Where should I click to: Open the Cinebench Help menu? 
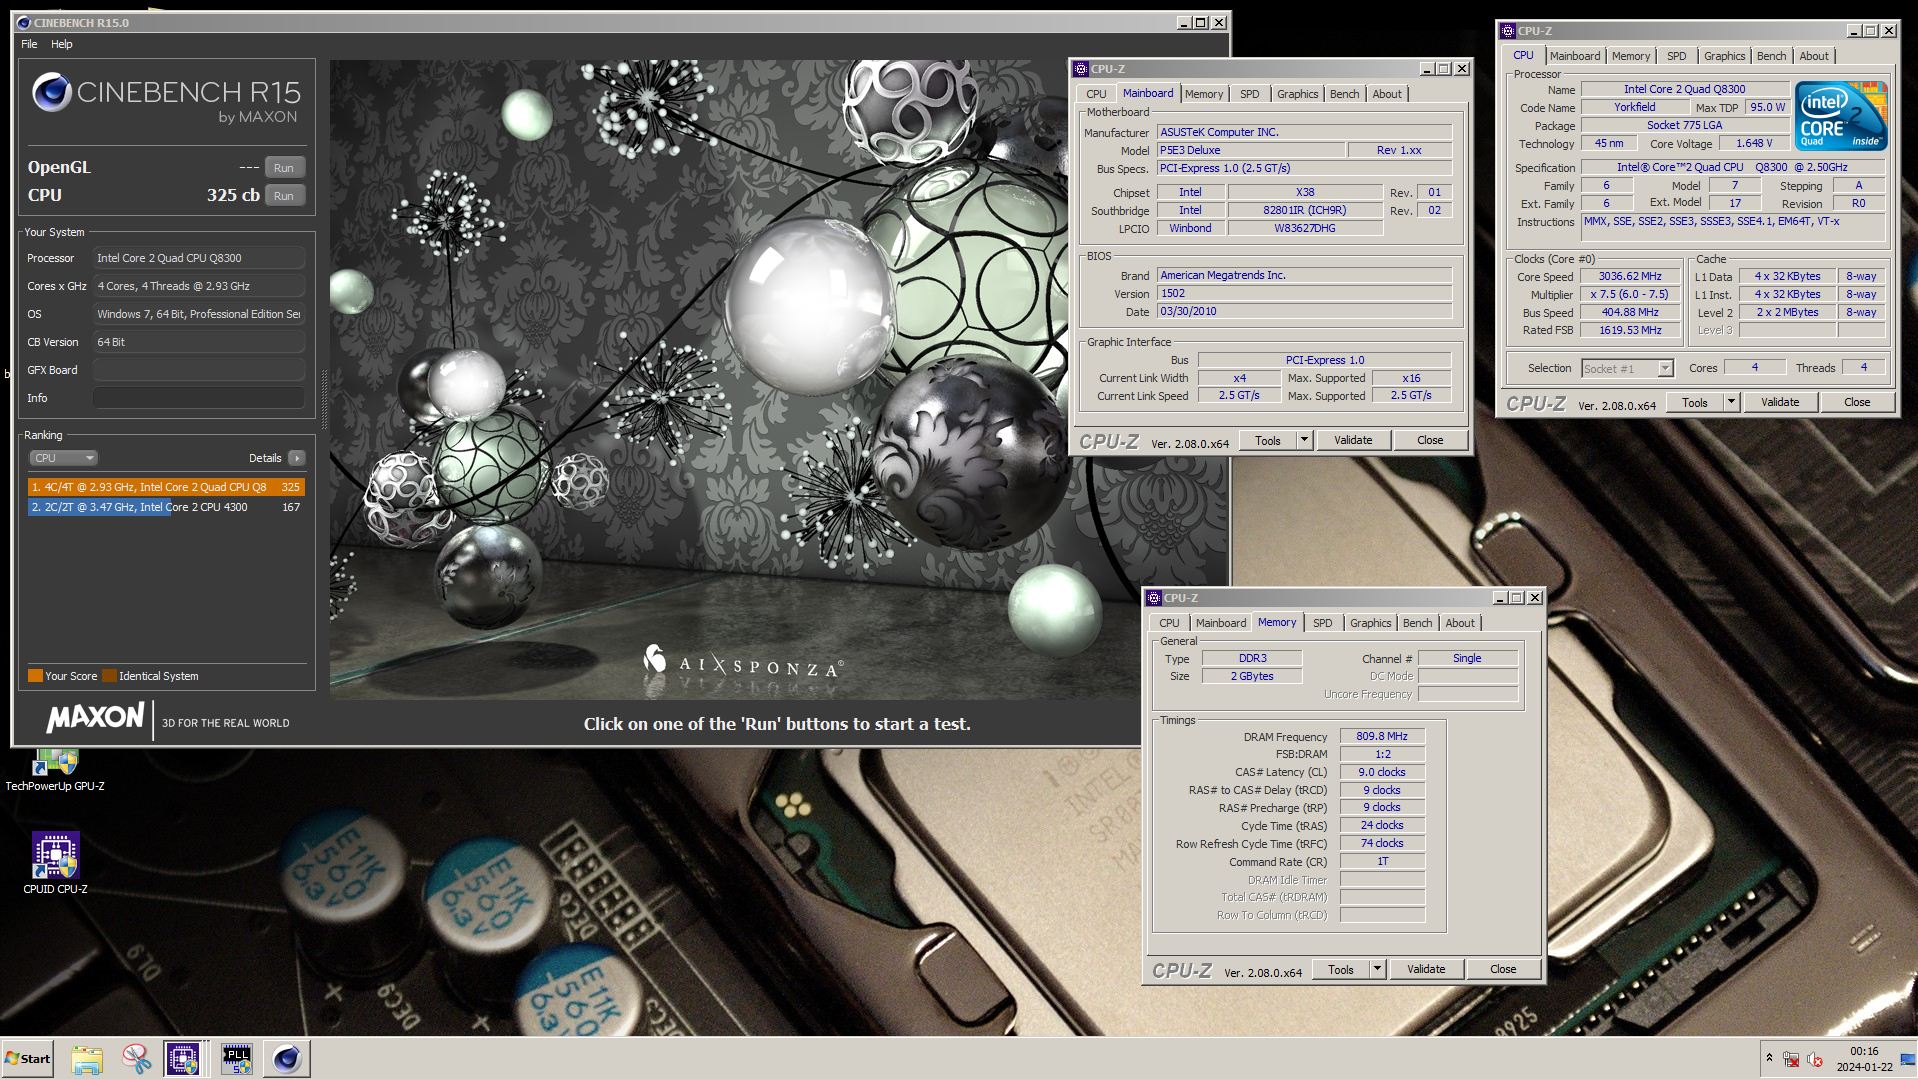[x=62, y=44]
